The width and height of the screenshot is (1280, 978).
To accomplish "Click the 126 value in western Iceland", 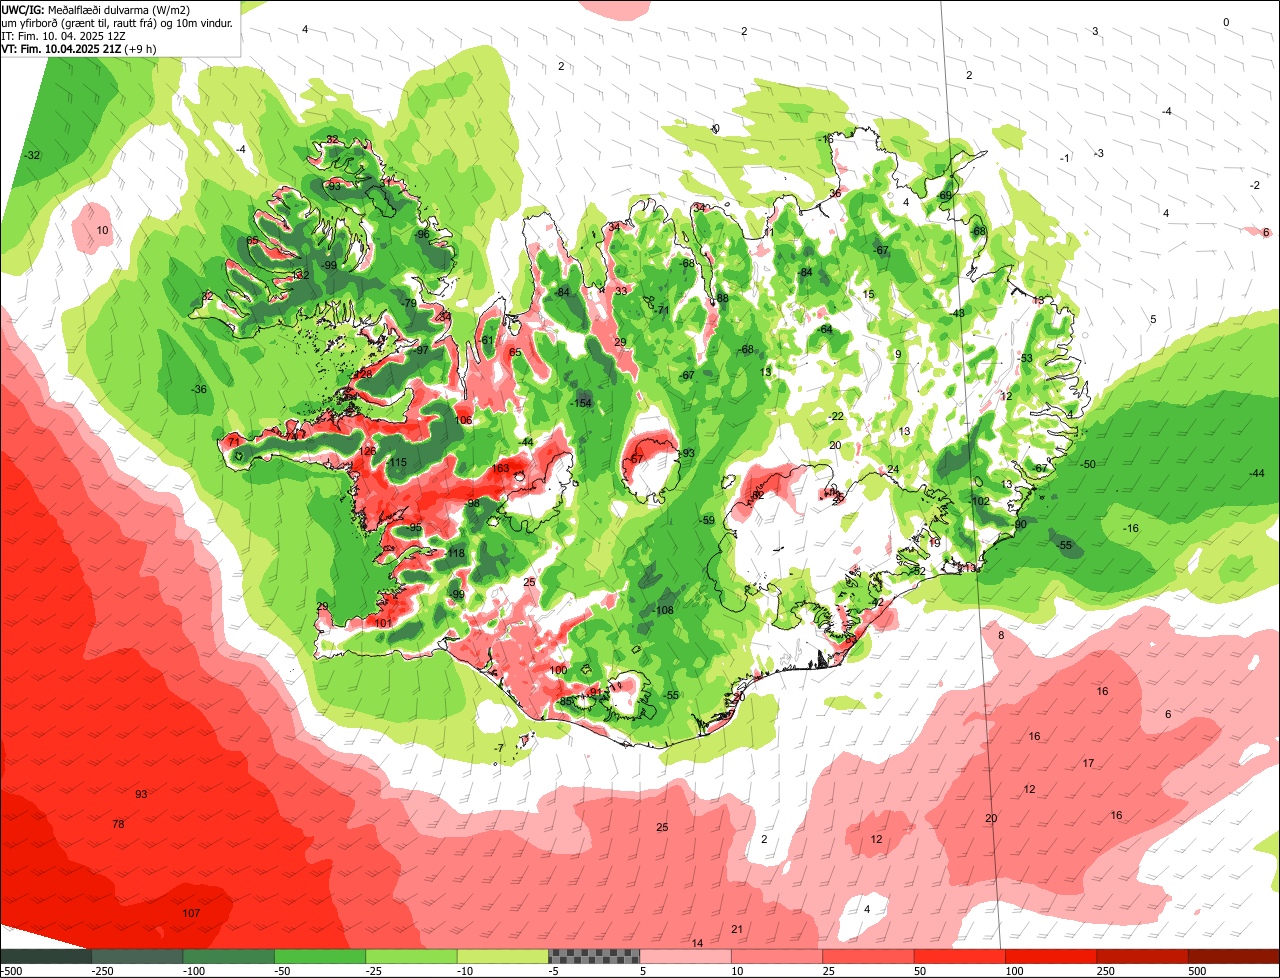I will tap(368, 451).
